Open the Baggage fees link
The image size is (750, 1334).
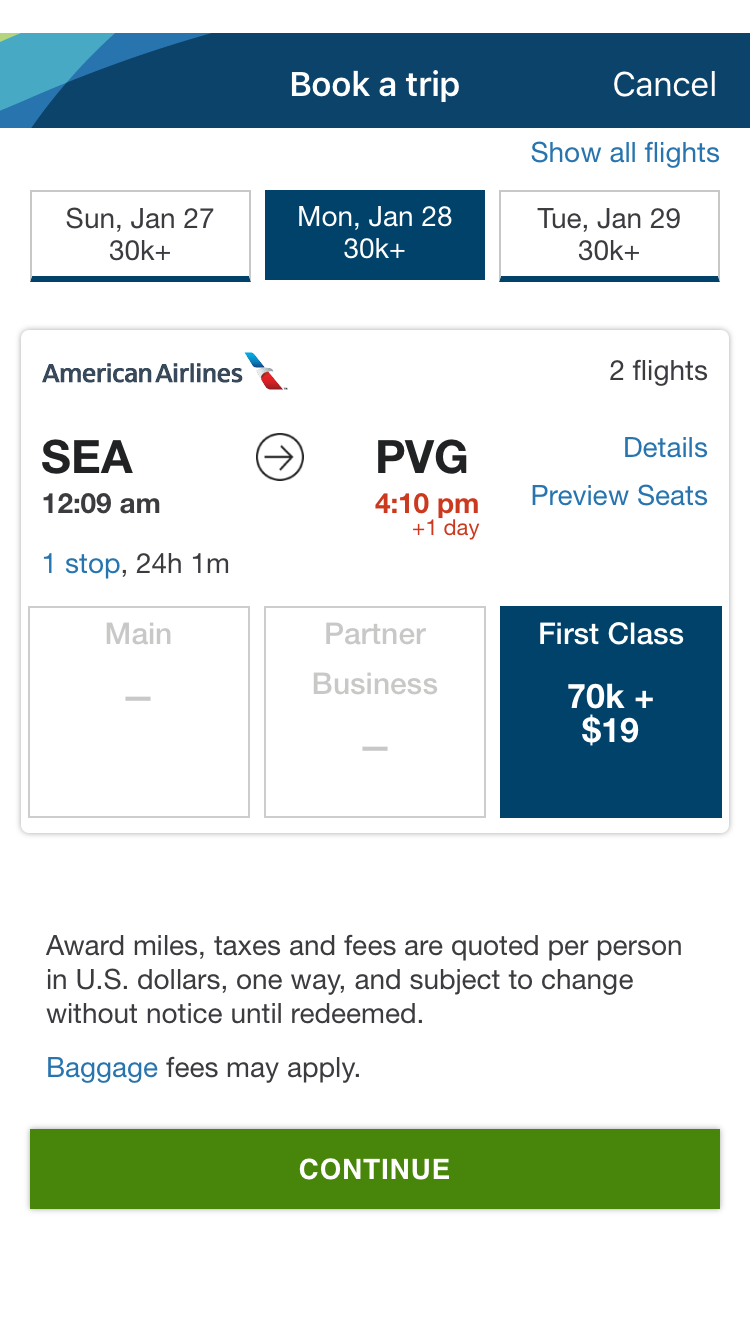[102, 1068]
